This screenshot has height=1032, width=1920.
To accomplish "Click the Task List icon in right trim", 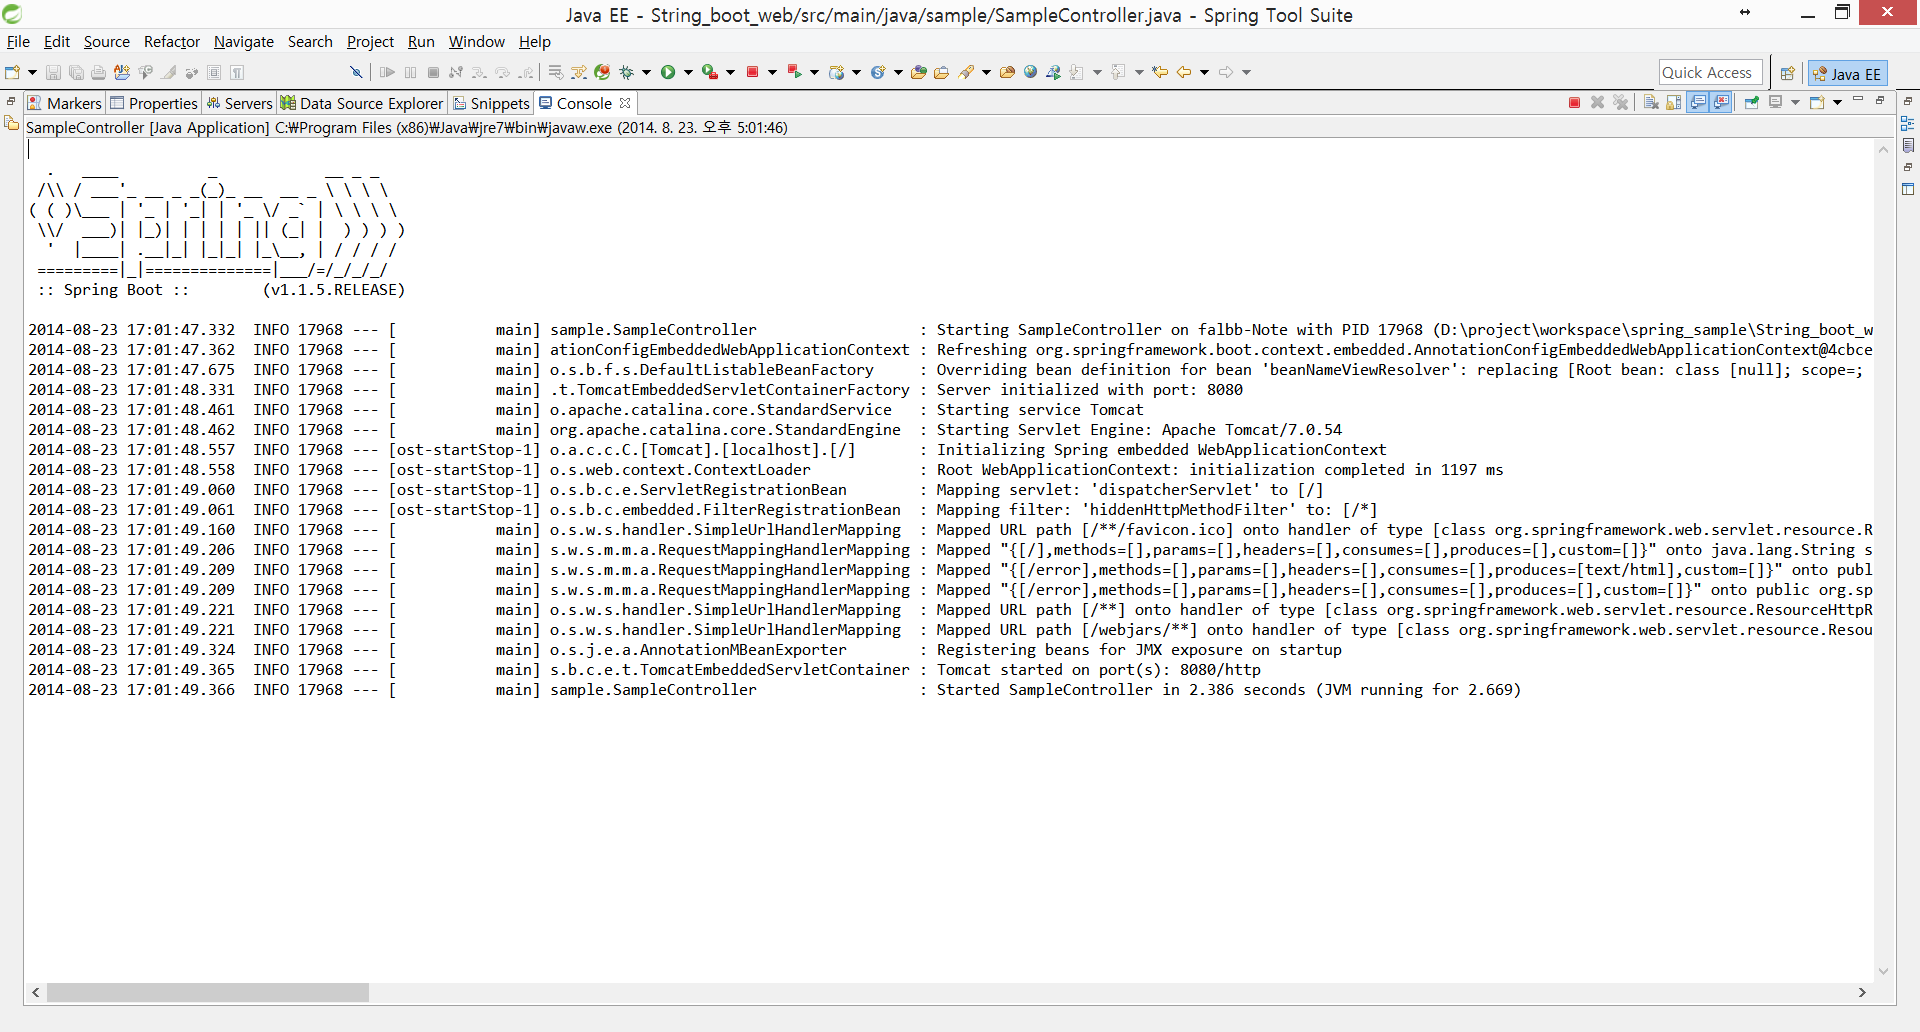I will coord(1908,145).
